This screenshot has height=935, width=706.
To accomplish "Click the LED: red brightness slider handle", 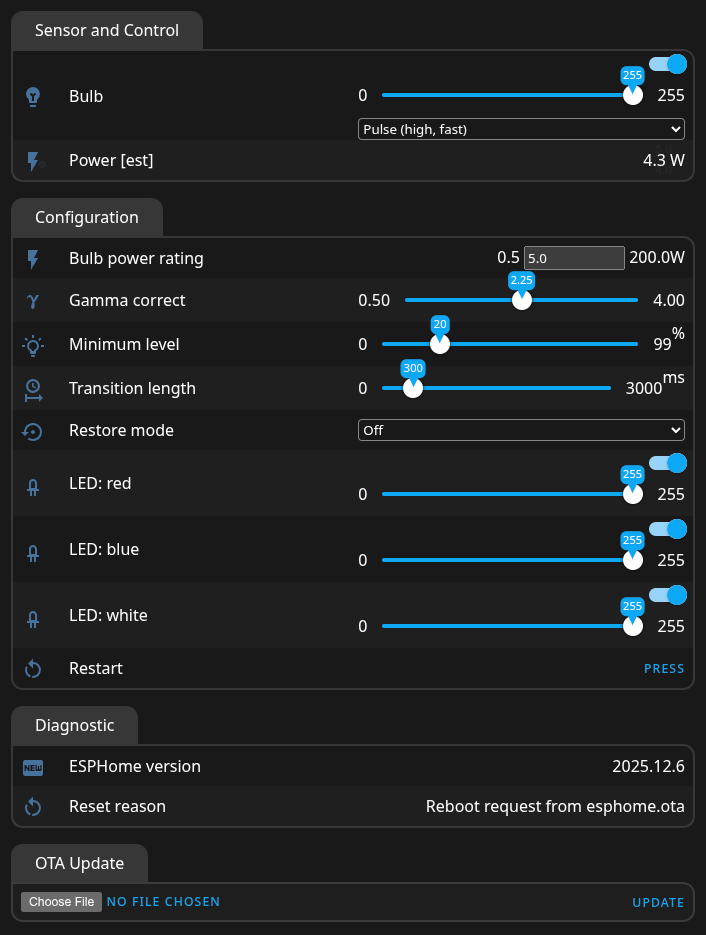I will [x=633, y=494].
